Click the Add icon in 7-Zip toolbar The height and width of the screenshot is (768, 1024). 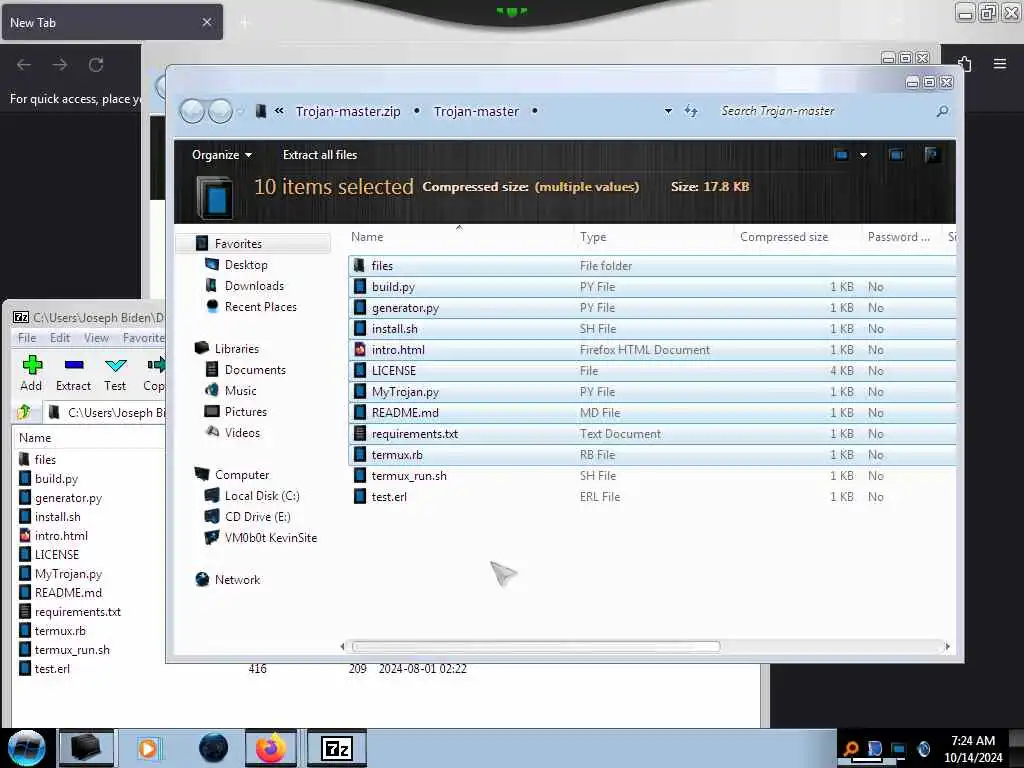[31, 365]
